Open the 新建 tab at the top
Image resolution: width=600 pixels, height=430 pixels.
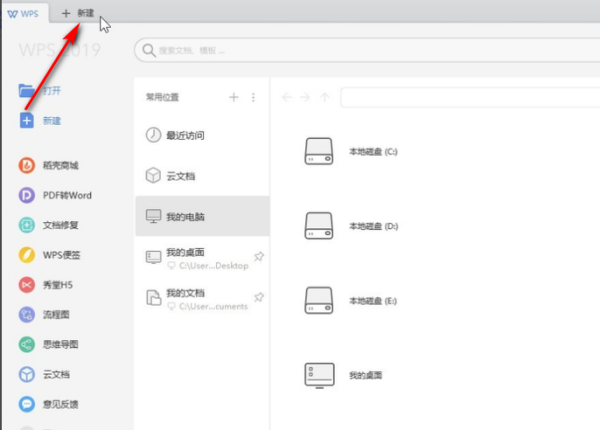pos(78,13)
